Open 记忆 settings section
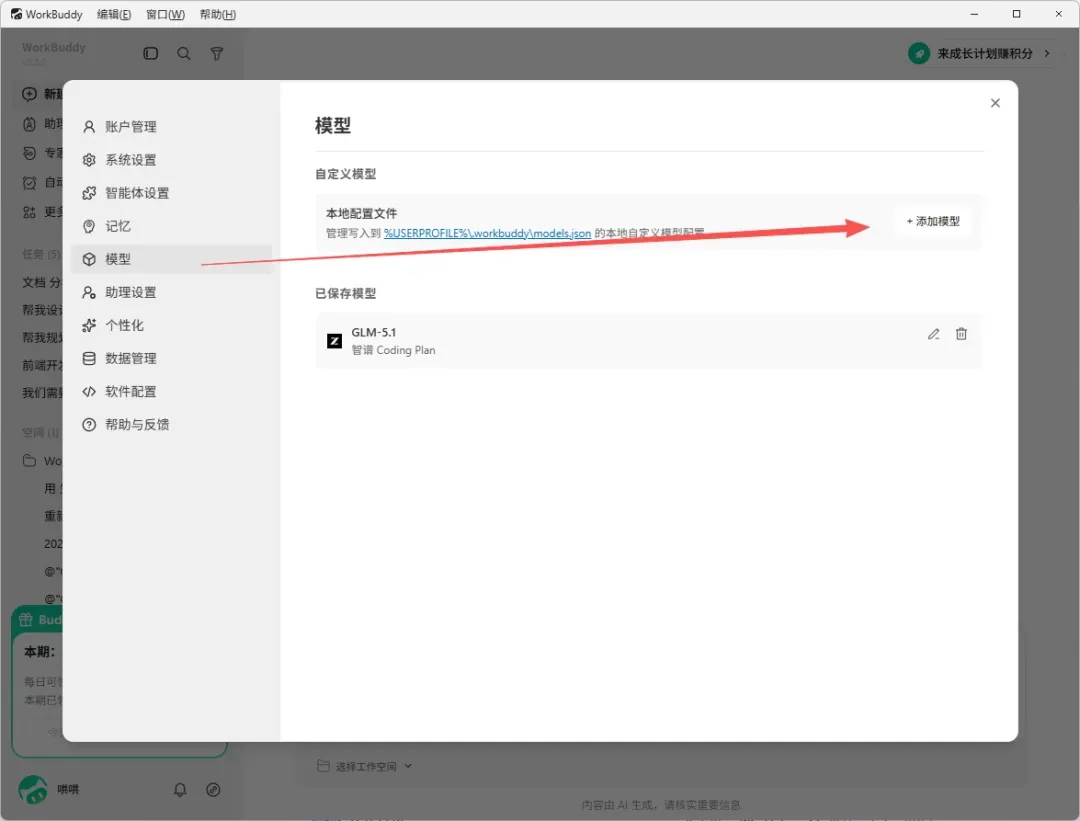The image size is (1080, 821). 171,226
